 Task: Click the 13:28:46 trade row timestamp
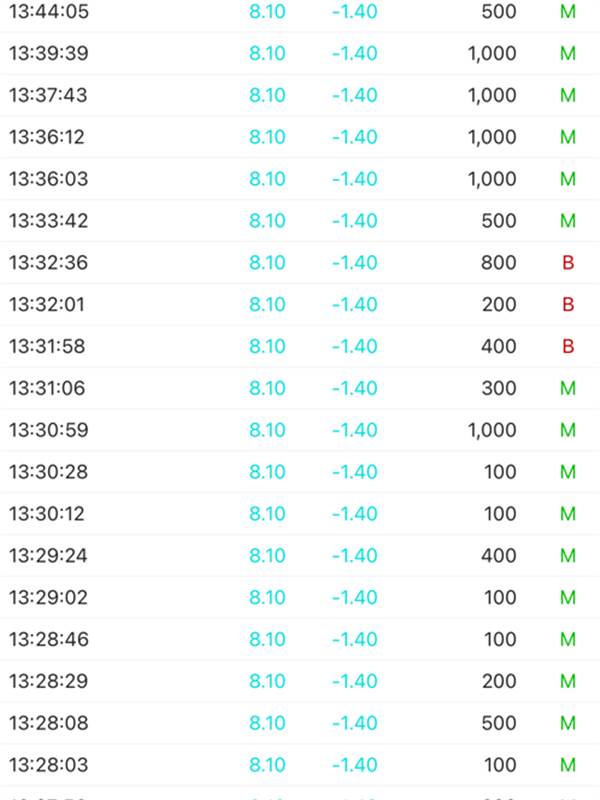pos(48,640)
